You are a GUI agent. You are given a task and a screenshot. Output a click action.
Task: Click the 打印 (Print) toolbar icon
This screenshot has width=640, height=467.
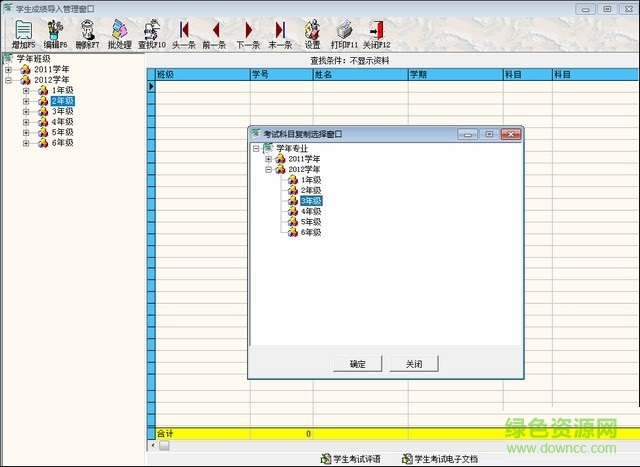click(344, 33)
